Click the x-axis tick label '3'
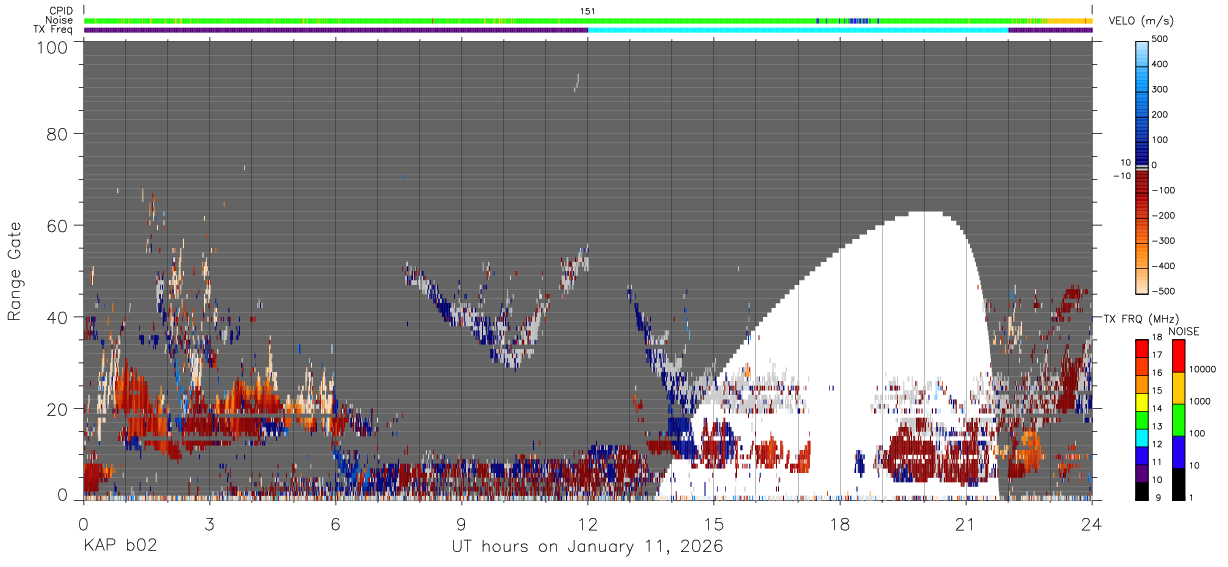The width and height of the screenshot is (1228, 567). [209, 524]
